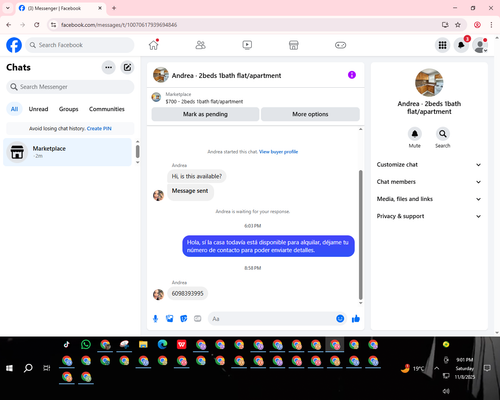Open Chats options three-dot button
Screen dimensions: 500x400
(x=108, y=67)
